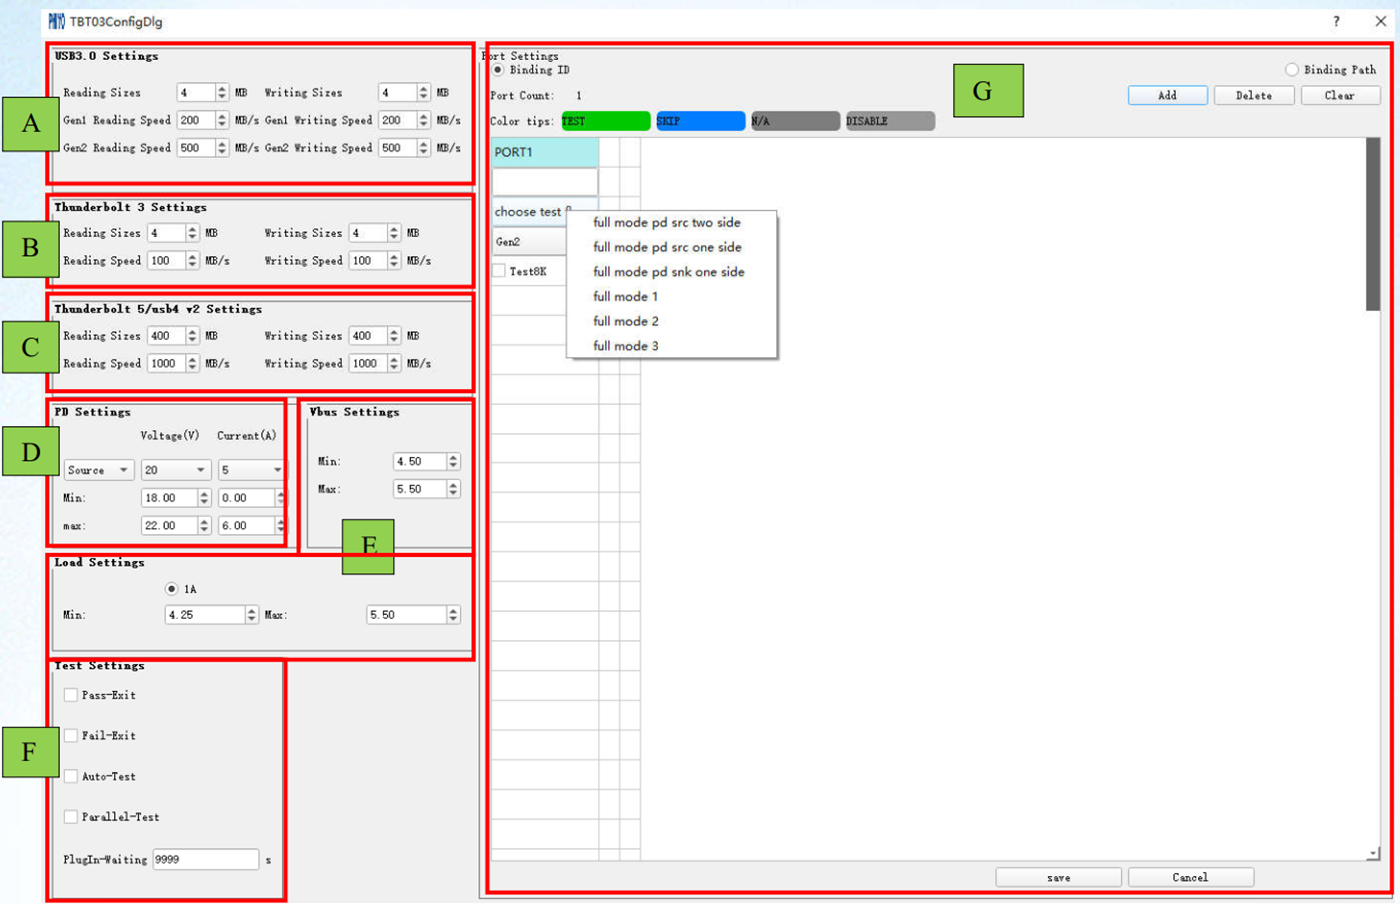Toggle the Parallel-Test checkbox
This screenshot has width=1400, height=904.
(71, 817)
